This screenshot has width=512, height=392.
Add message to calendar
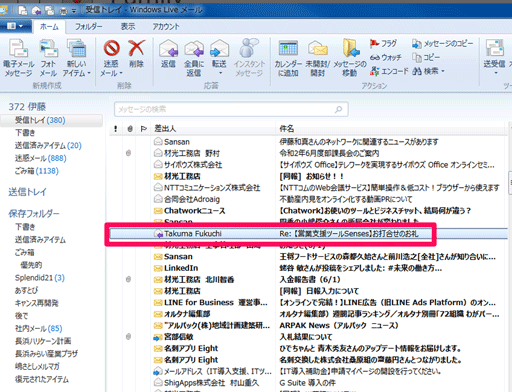[288, 58]
